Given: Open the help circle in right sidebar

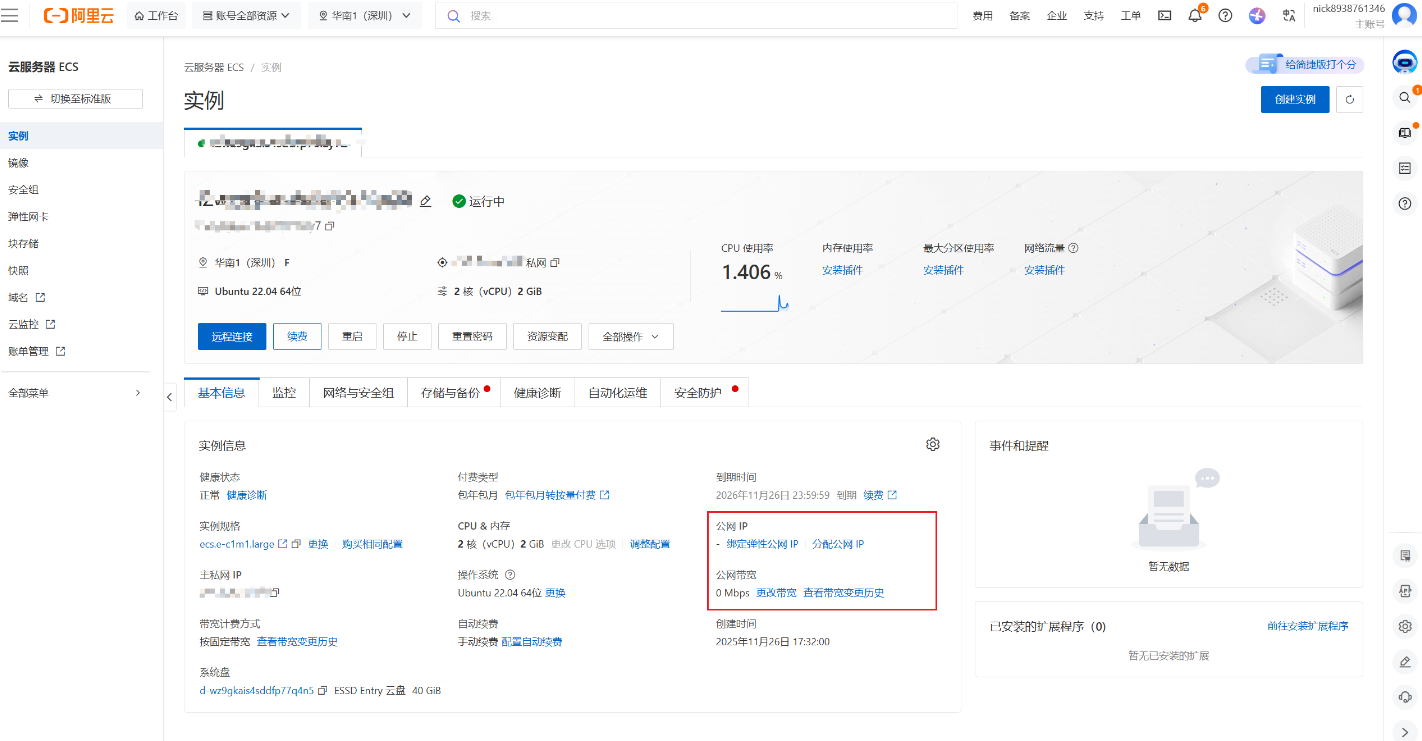Looking at the screenshot, I should [x=1404, y=203].
